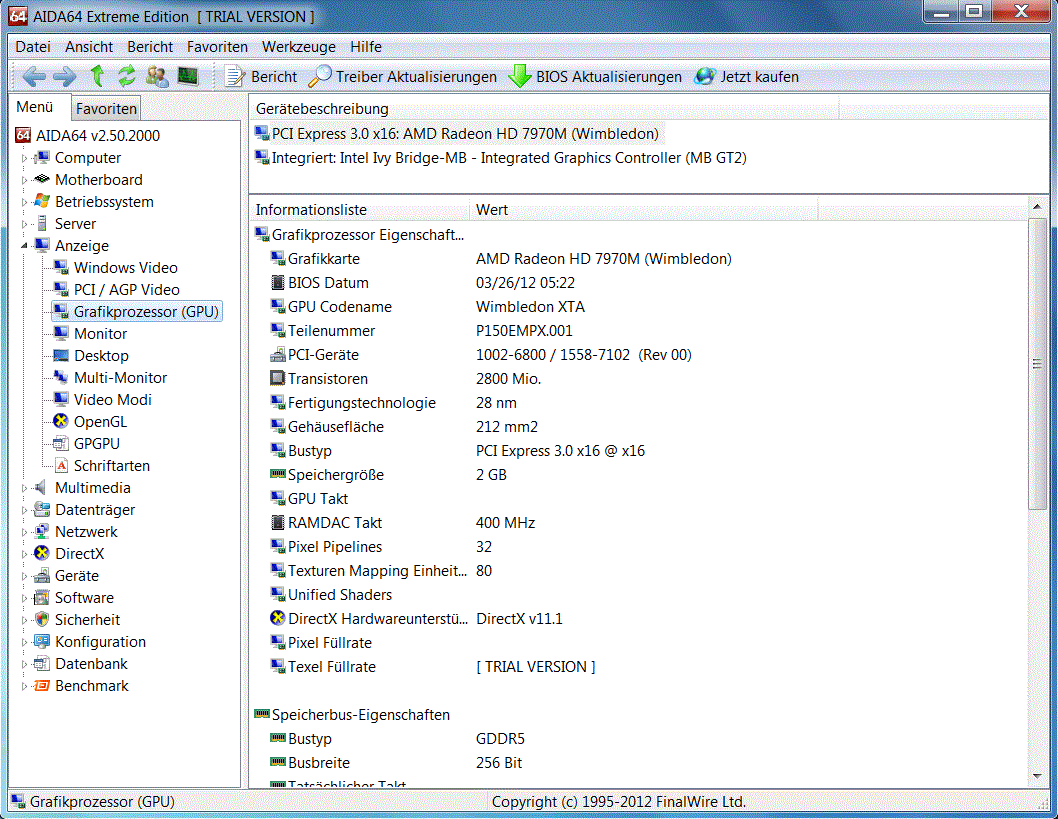
Task: Click the green Up arrow toolbar icon
Action: coord(97,76)
